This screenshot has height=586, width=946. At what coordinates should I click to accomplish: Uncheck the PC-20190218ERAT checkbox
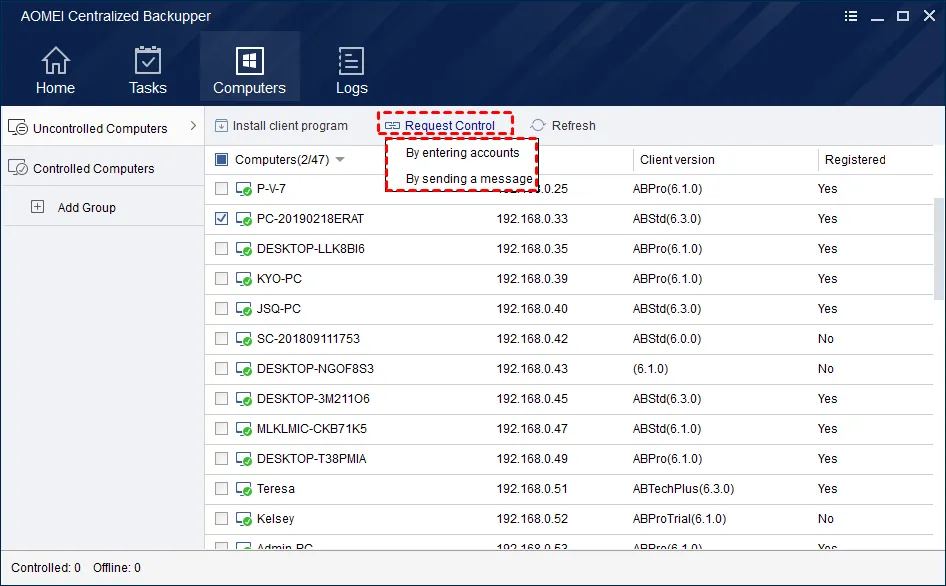[x=222, y=219]
